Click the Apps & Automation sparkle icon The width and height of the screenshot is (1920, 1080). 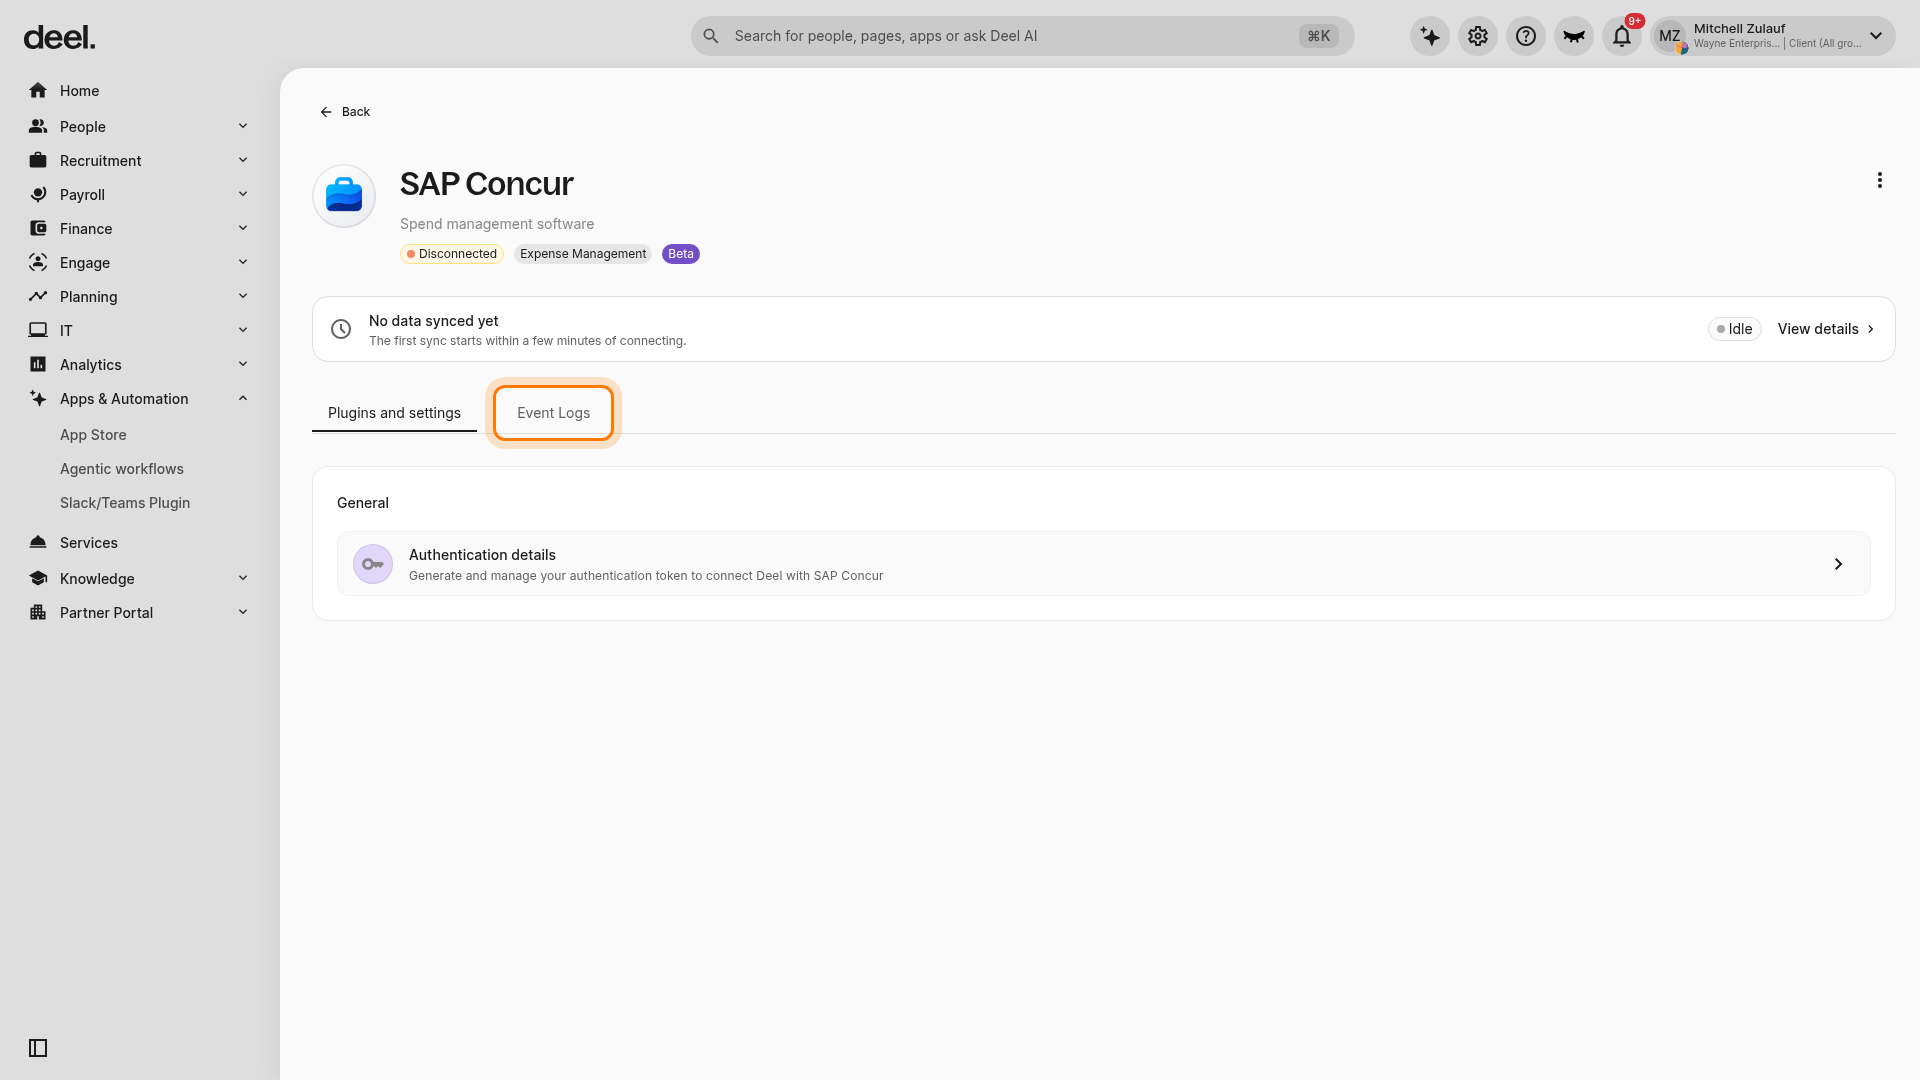coord(38,399)
